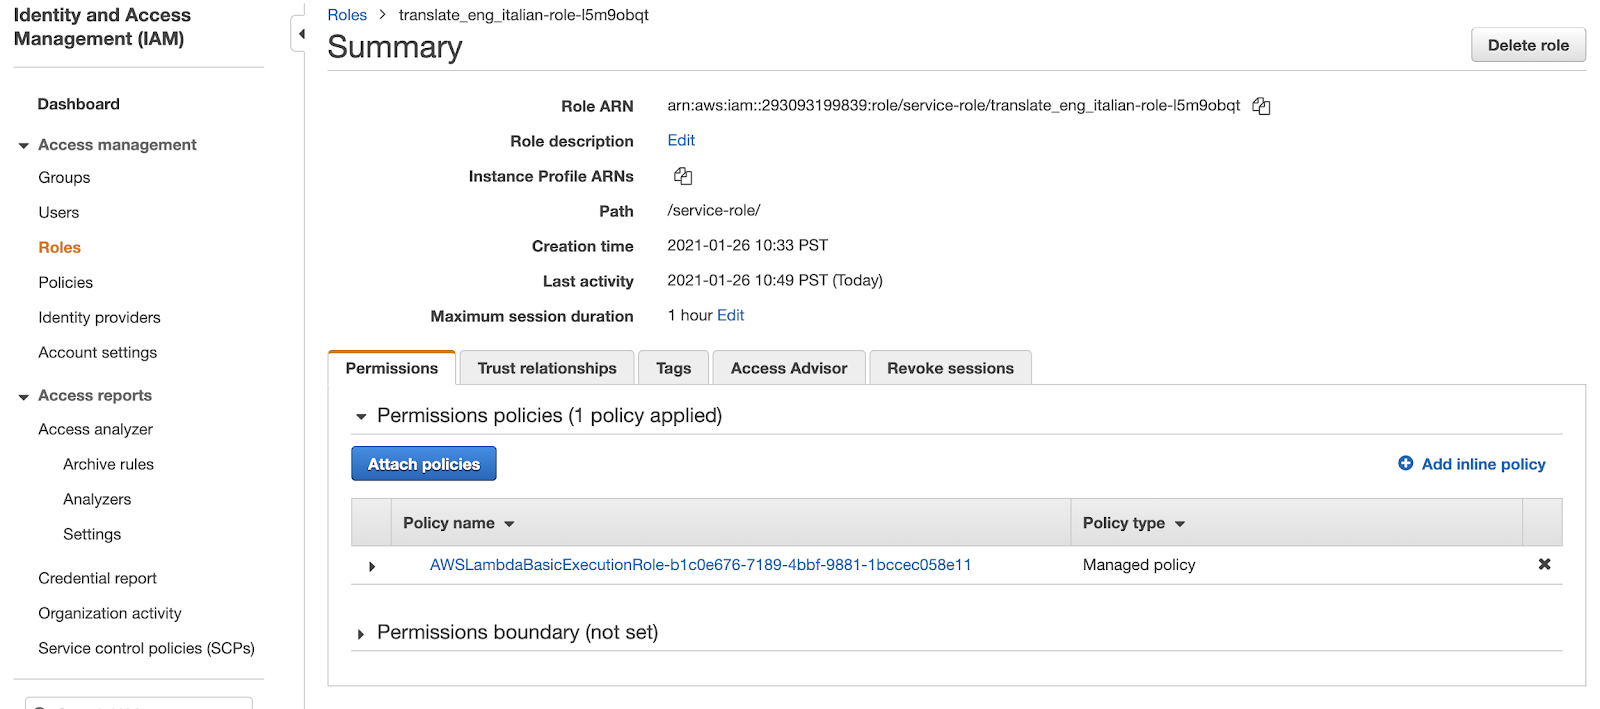The image size is (1600, 709).
Task: Collapse the Access reports sidebar group
Action: 23,397
